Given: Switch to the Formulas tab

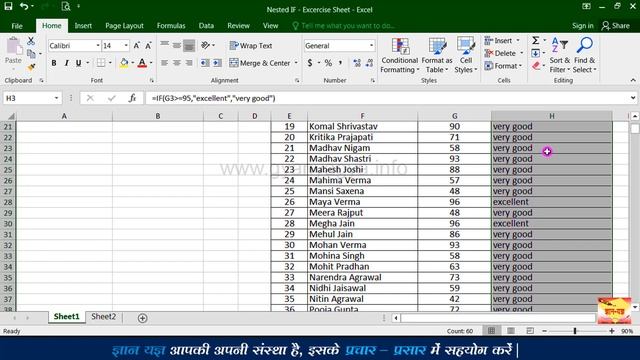Looking at the screenshot, I should pyautogui.click(x=171, y=26).
